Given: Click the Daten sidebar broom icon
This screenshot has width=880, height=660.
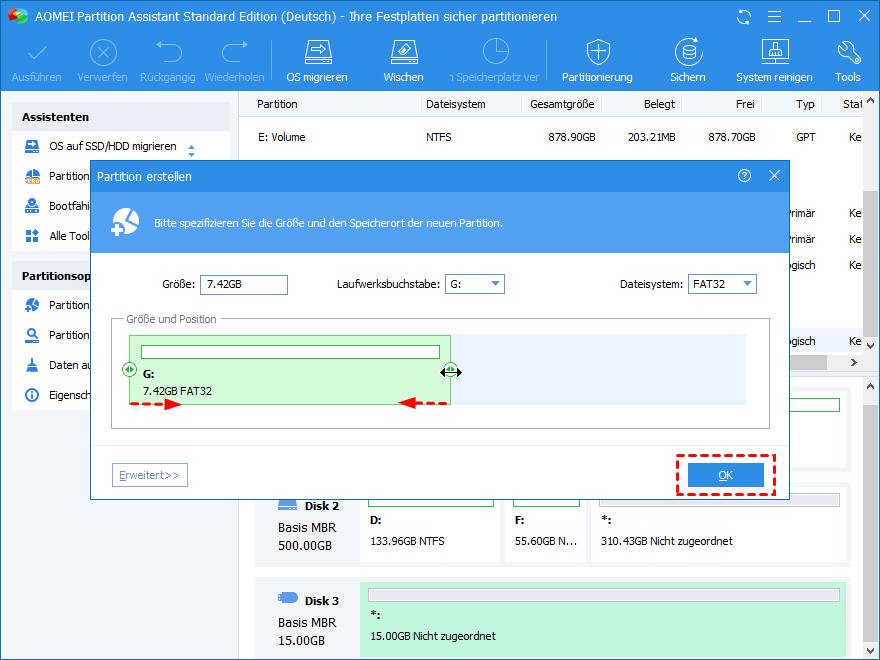Looking at the screenshot, I should [x=32, y=365].
